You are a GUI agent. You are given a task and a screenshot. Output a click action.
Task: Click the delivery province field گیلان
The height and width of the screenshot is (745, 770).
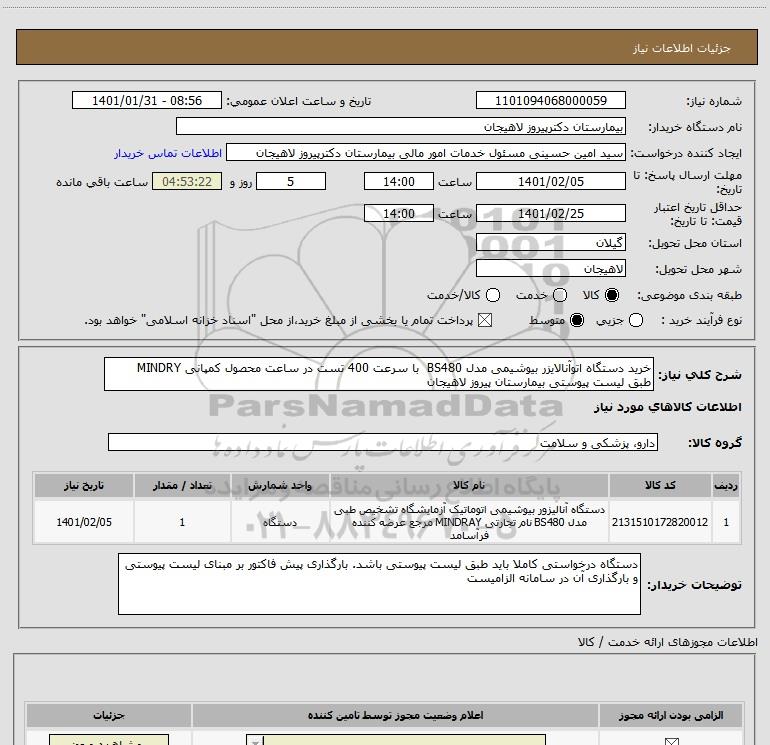(x=550, y=243)
